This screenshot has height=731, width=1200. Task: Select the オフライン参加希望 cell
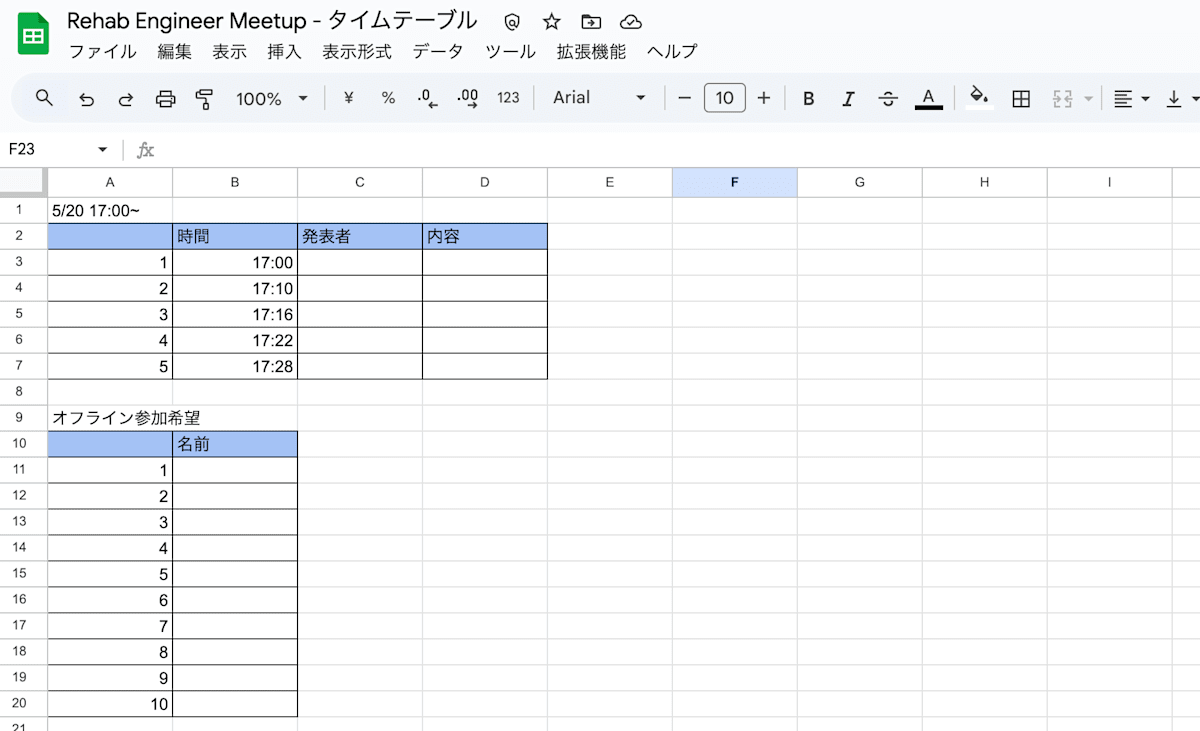click(x=110, y=419)
